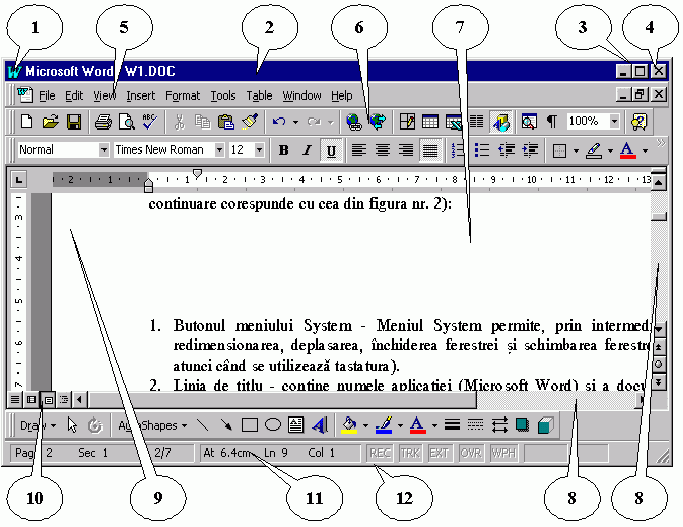Image resolution: width=683 pixels, height=527 pixels.
Task: Click the ruler tab selector box
Action: (x=19, y=179)
